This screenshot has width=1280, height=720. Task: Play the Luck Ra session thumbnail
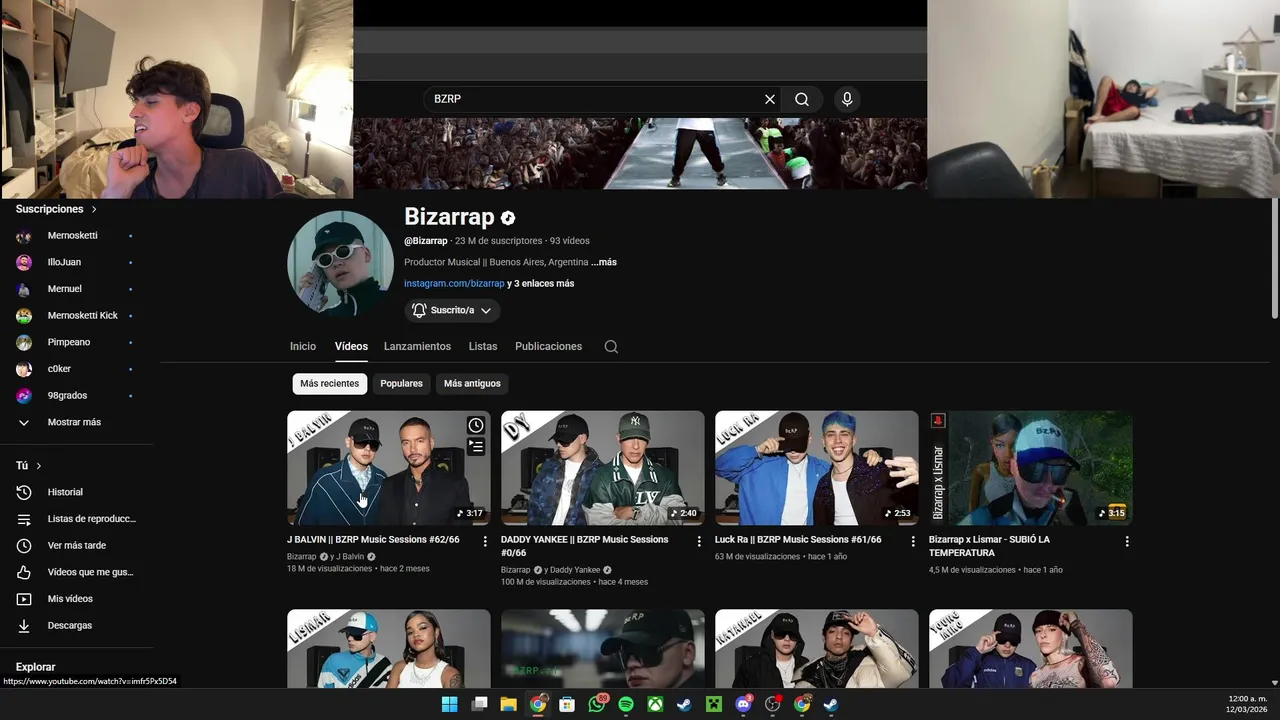point(817,467)
